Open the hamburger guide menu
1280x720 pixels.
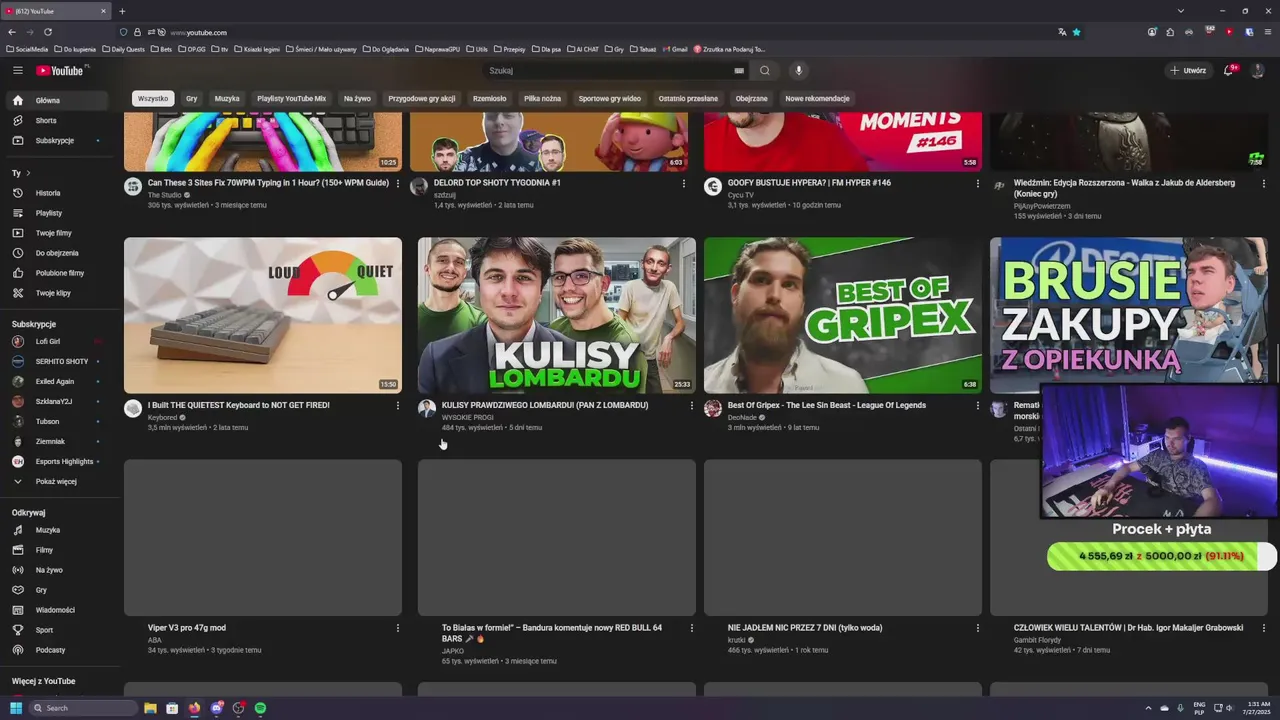17,70
